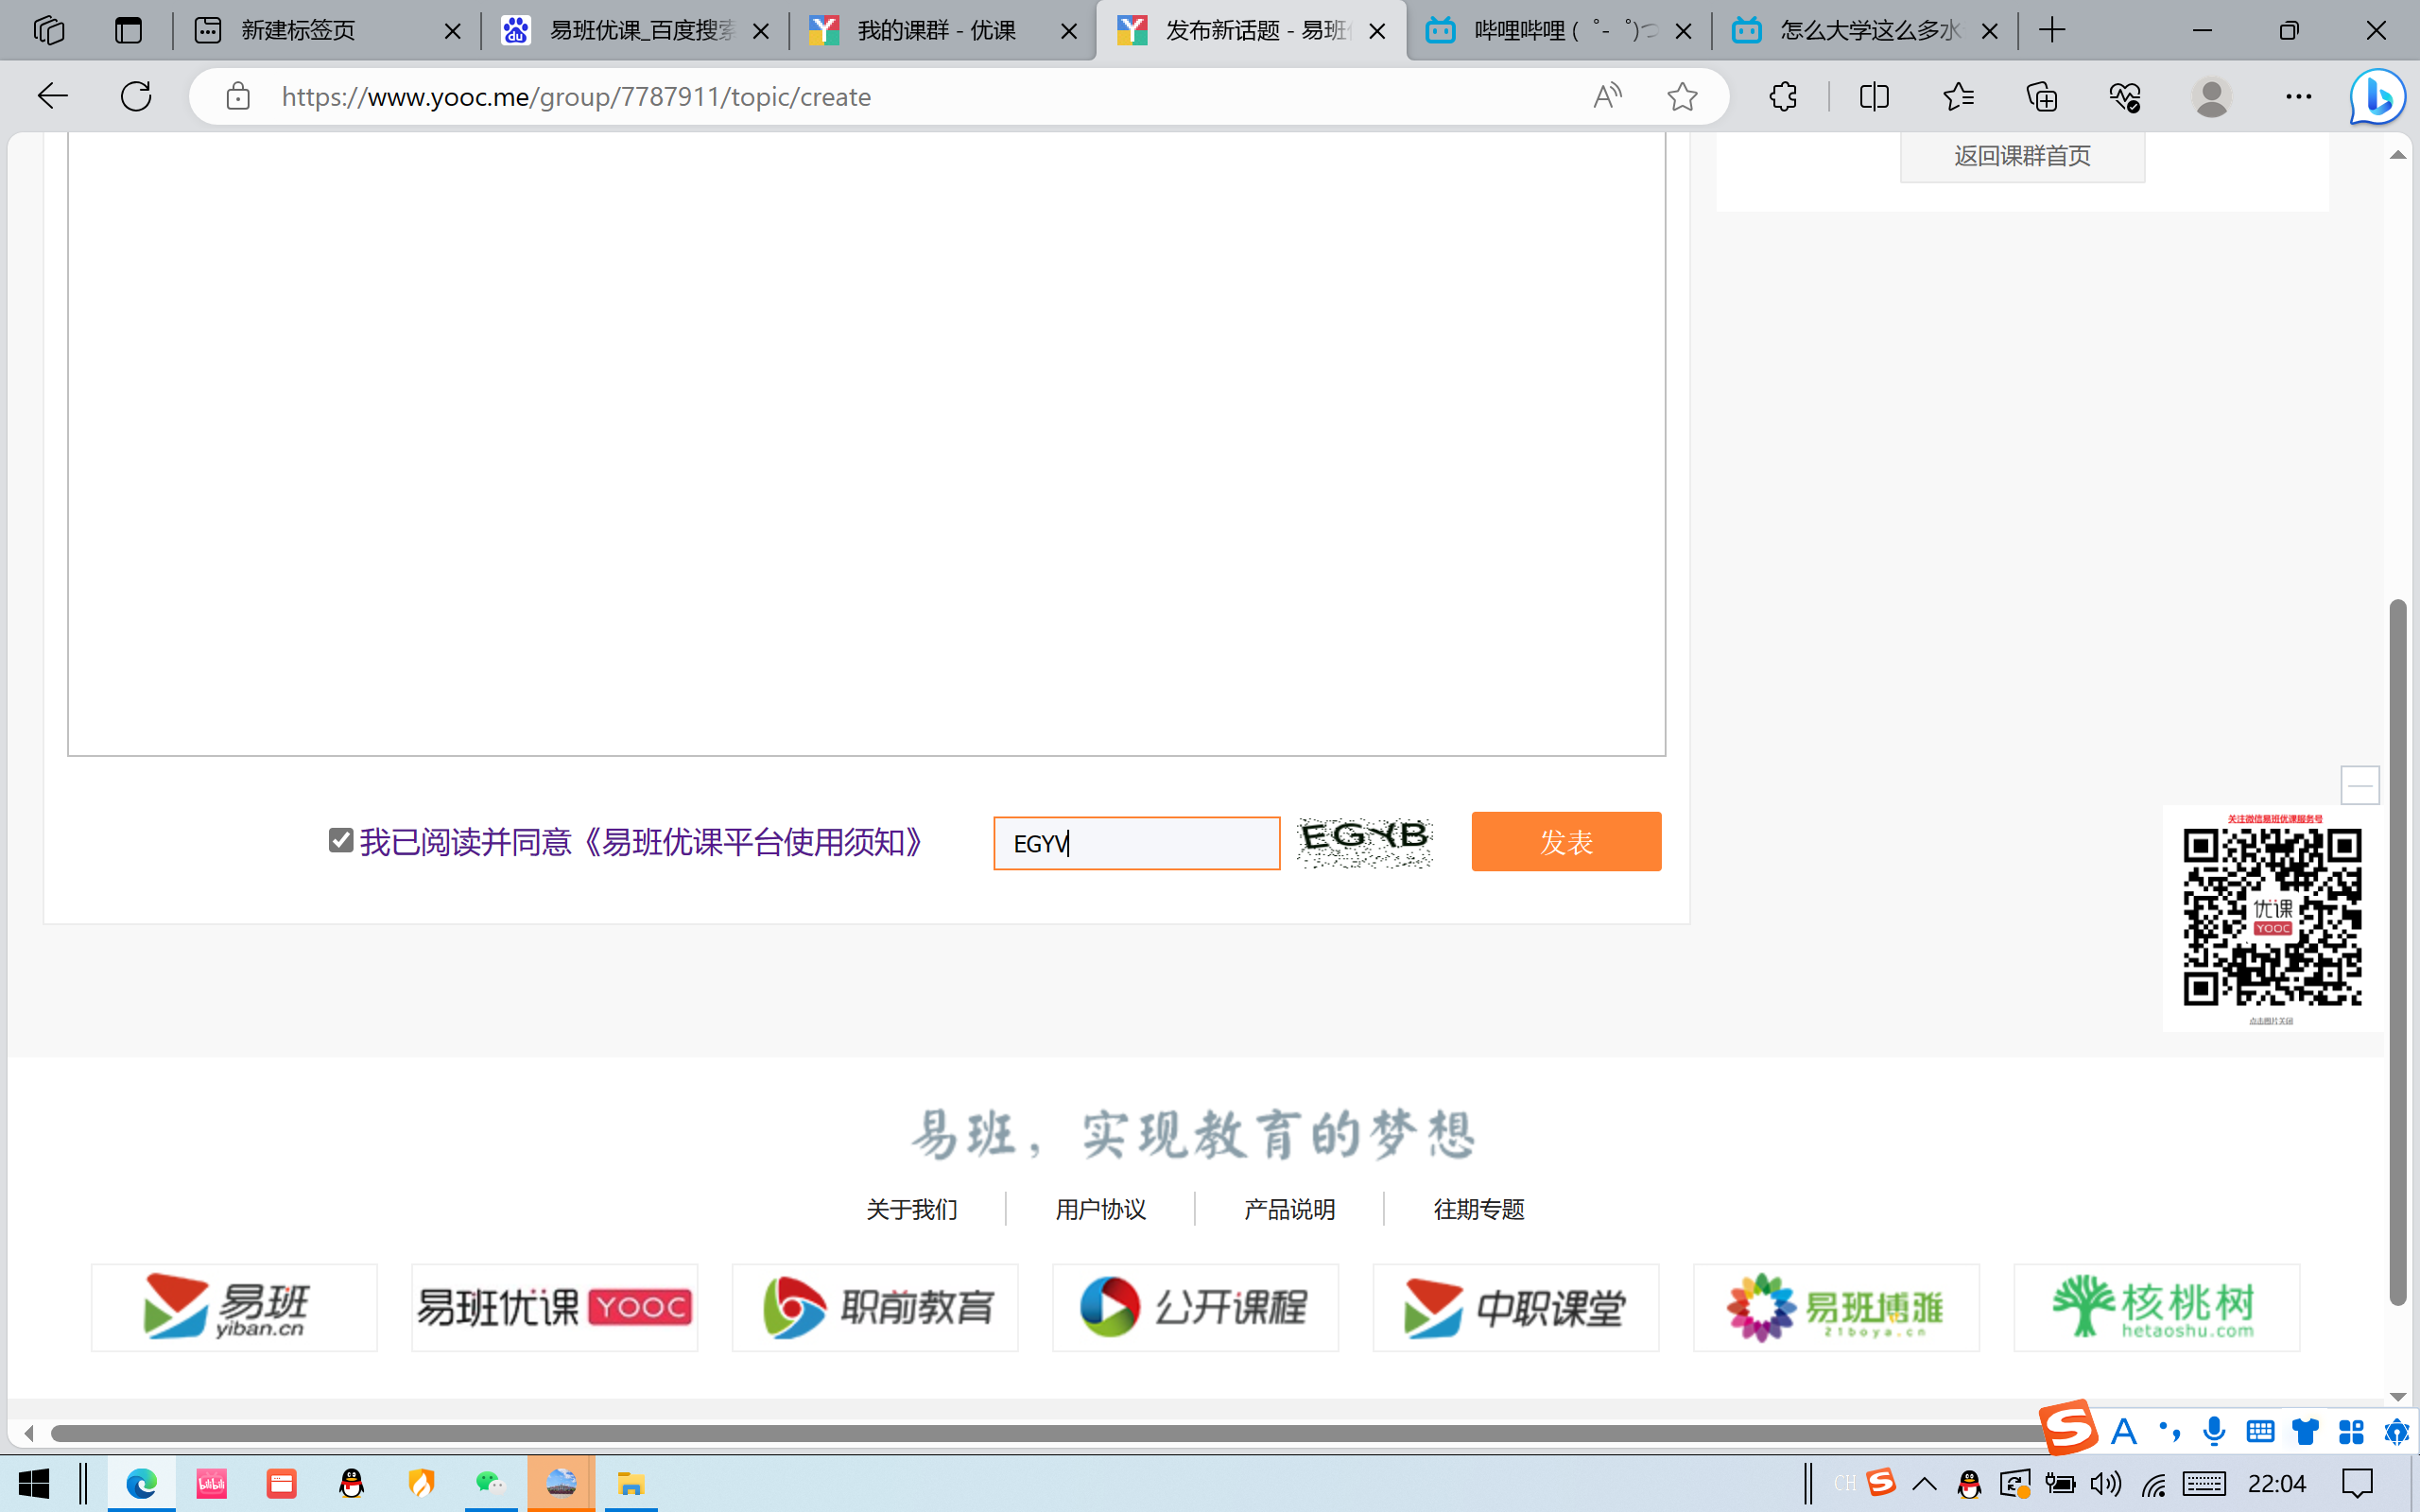
Task: Open the split screen view icon
Action: tap(1874, 97)
